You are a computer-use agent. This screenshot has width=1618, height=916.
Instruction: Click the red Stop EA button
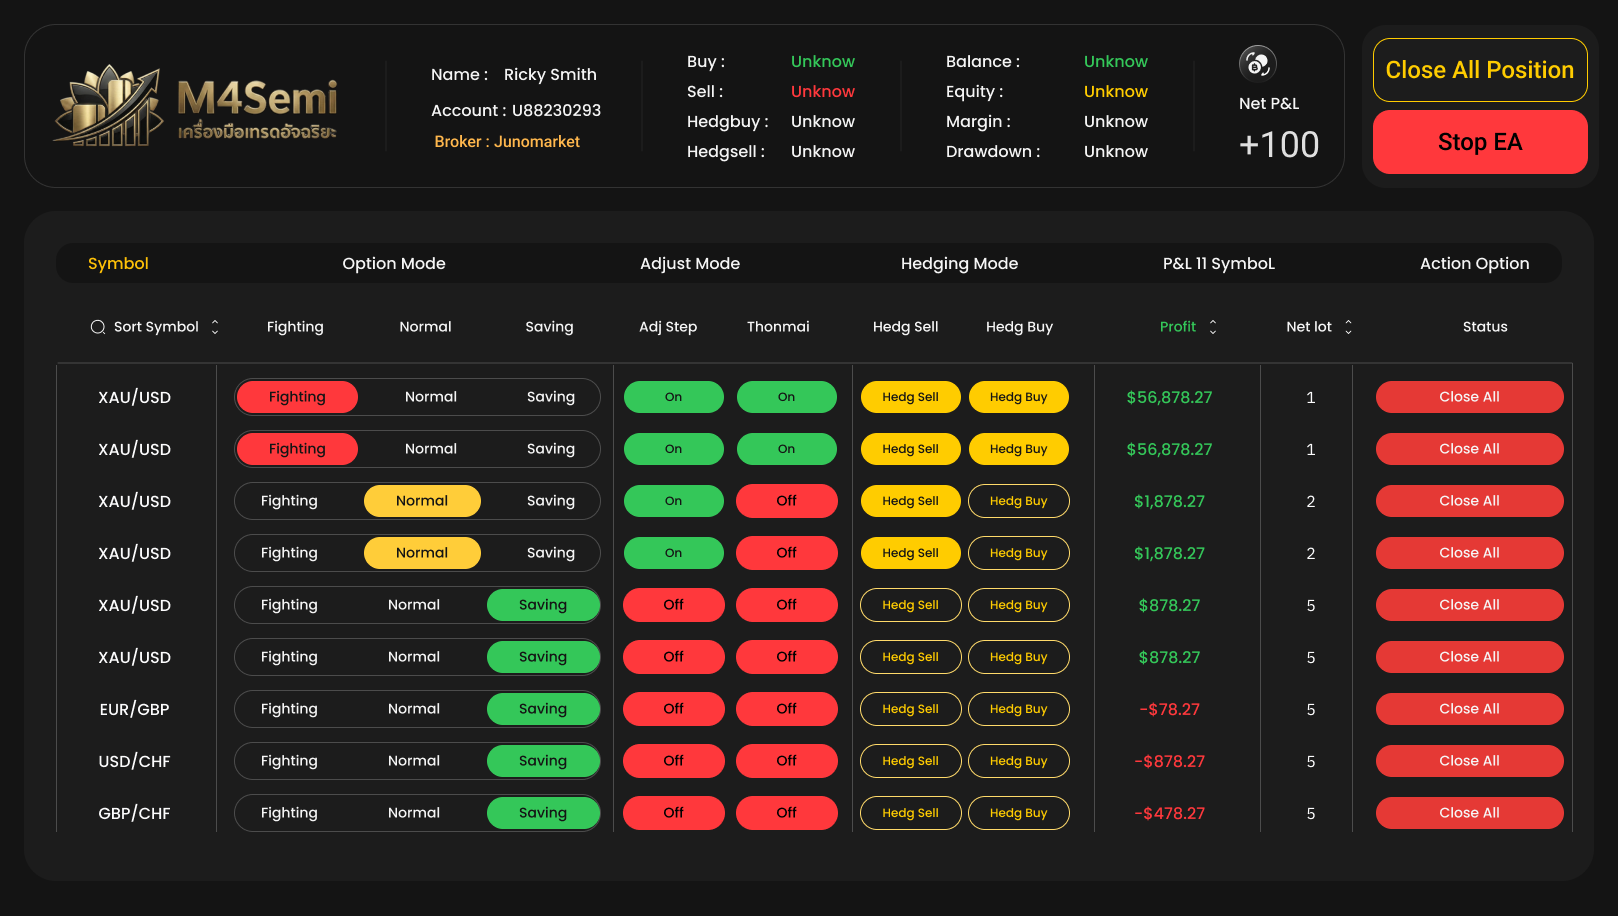click(1479, 142)
